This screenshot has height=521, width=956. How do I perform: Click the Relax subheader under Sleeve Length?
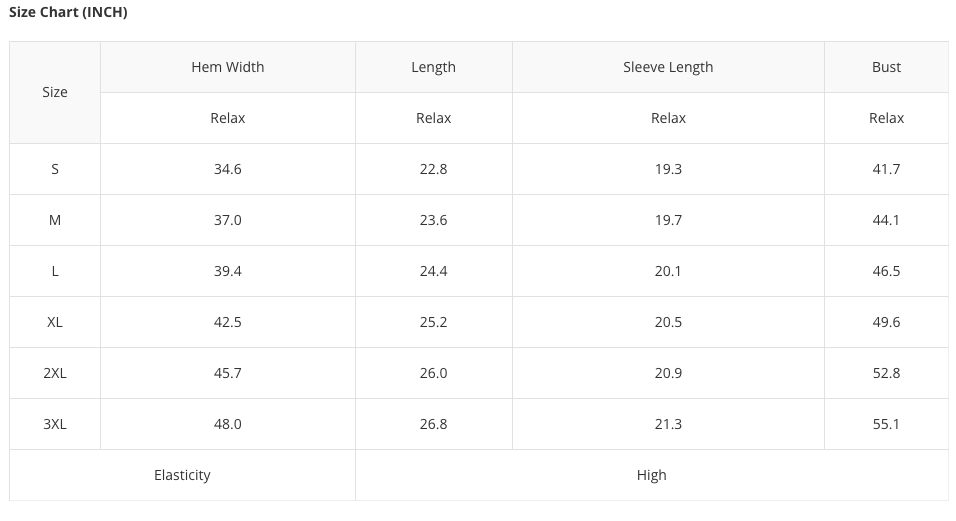click(x=668, y=118)
